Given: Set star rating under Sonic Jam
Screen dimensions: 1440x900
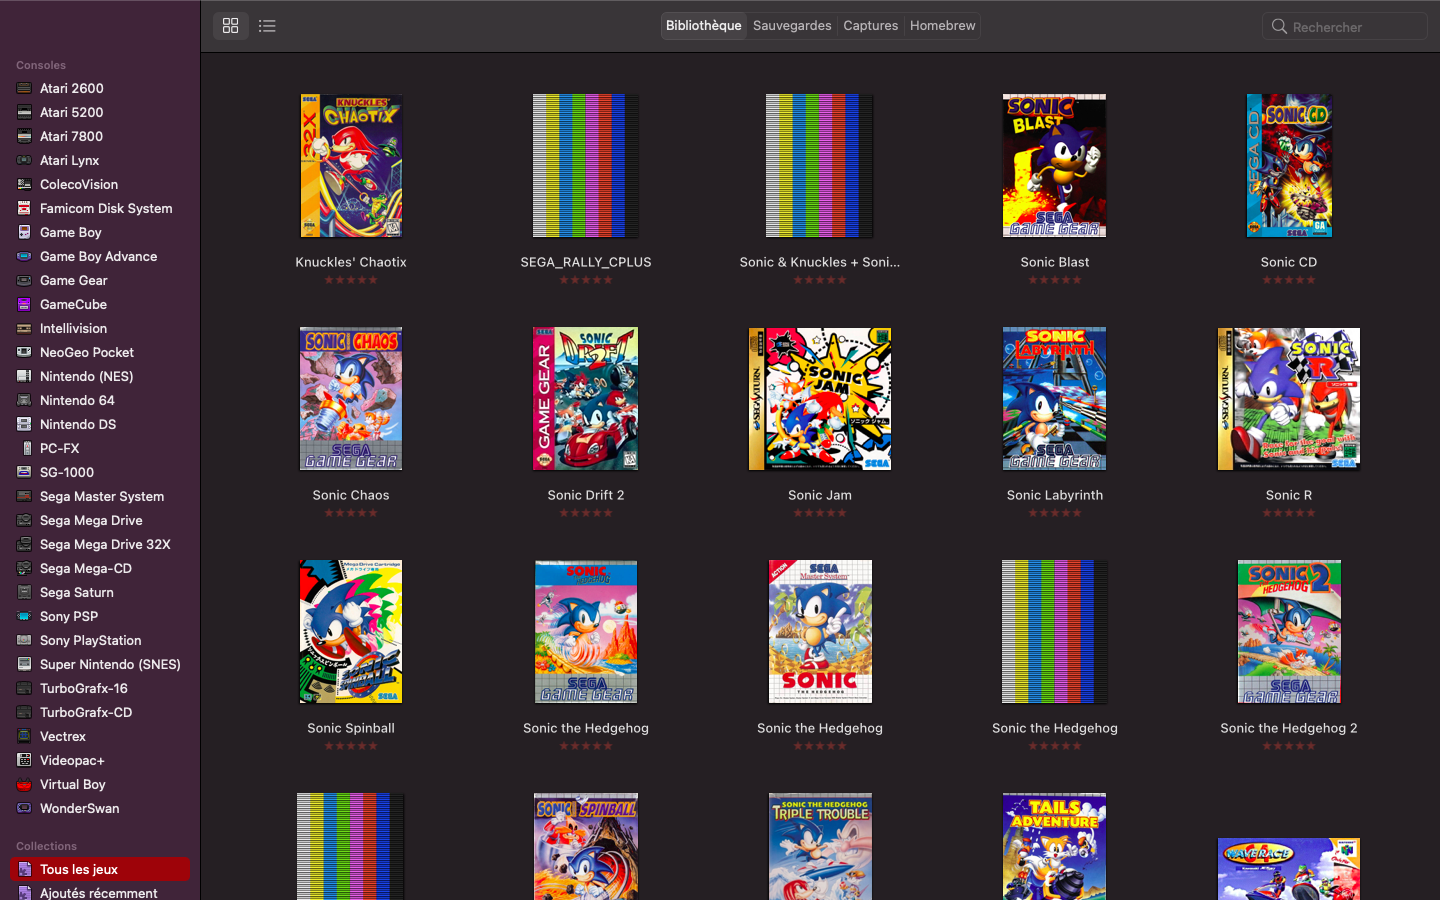Looking at the screenshot, I should click(820, 513).
